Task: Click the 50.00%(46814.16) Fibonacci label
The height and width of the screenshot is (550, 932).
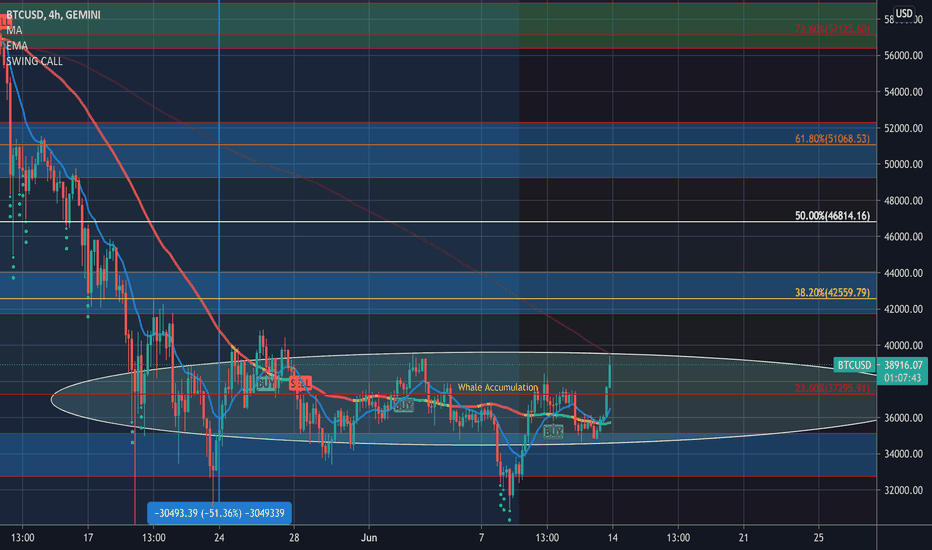Action: pos(832,215)
